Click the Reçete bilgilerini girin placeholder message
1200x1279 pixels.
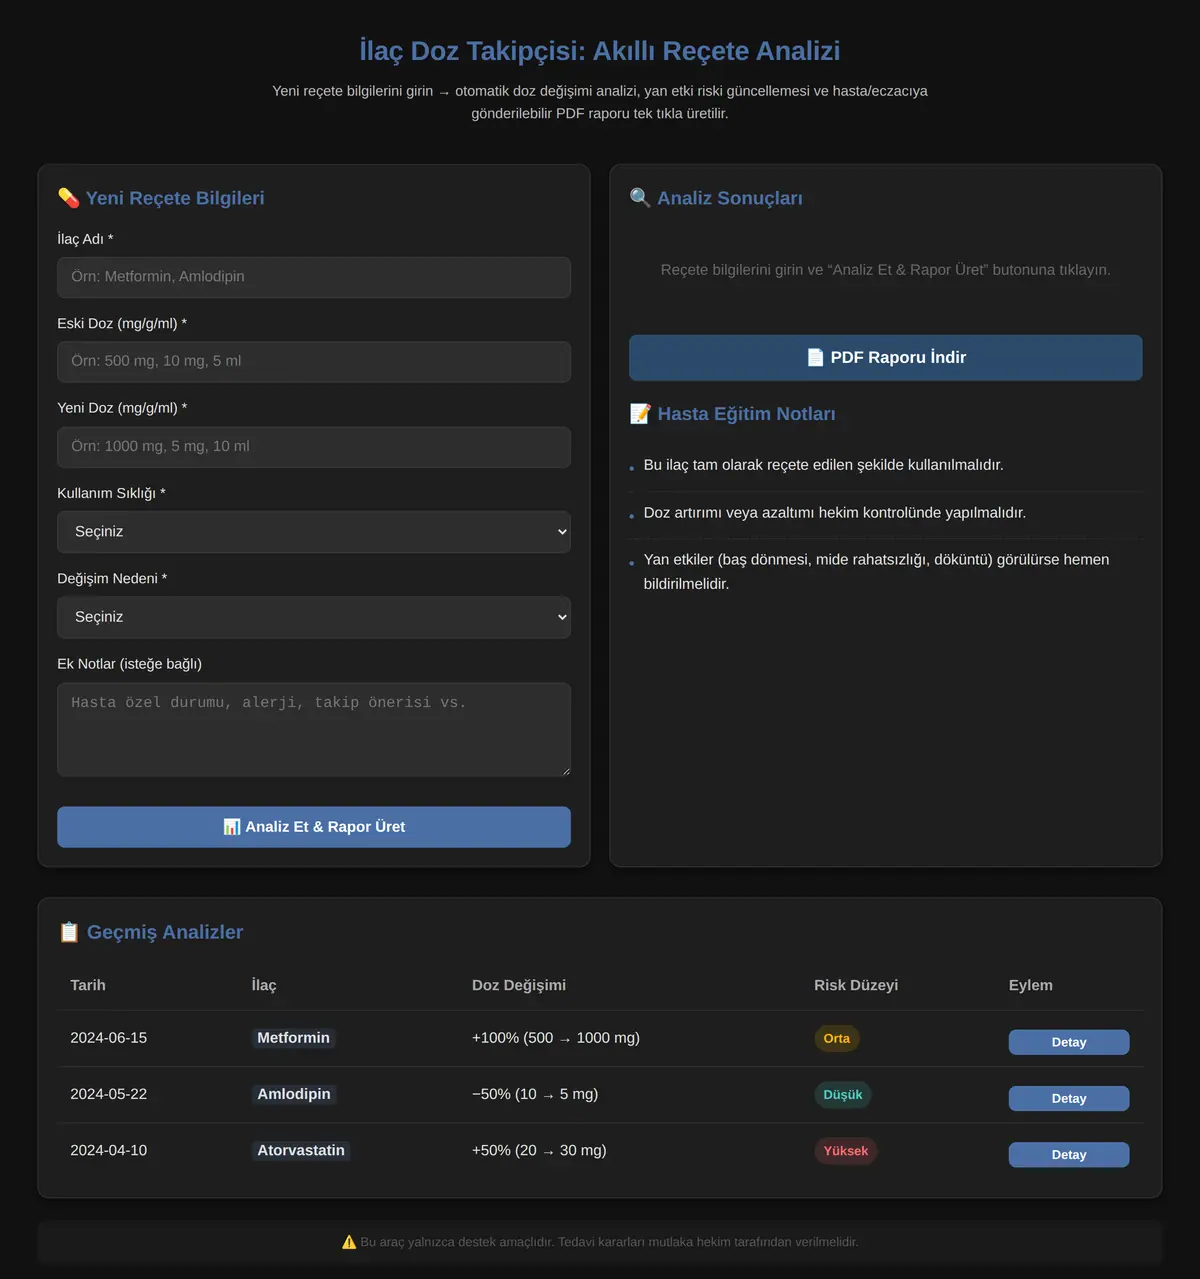coord(886,270)
